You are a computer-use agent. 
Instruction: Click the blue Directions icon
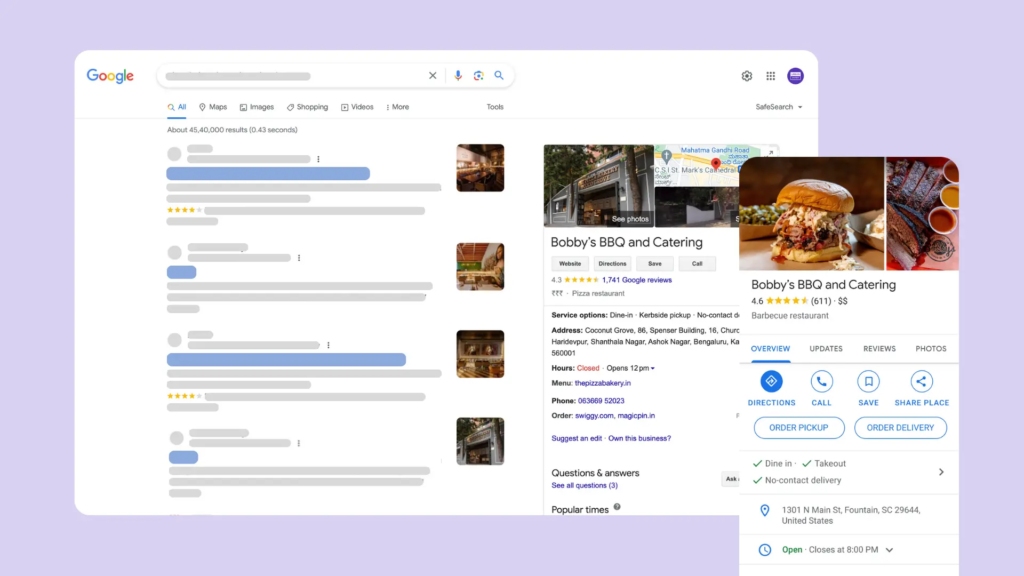click(771, 381)
